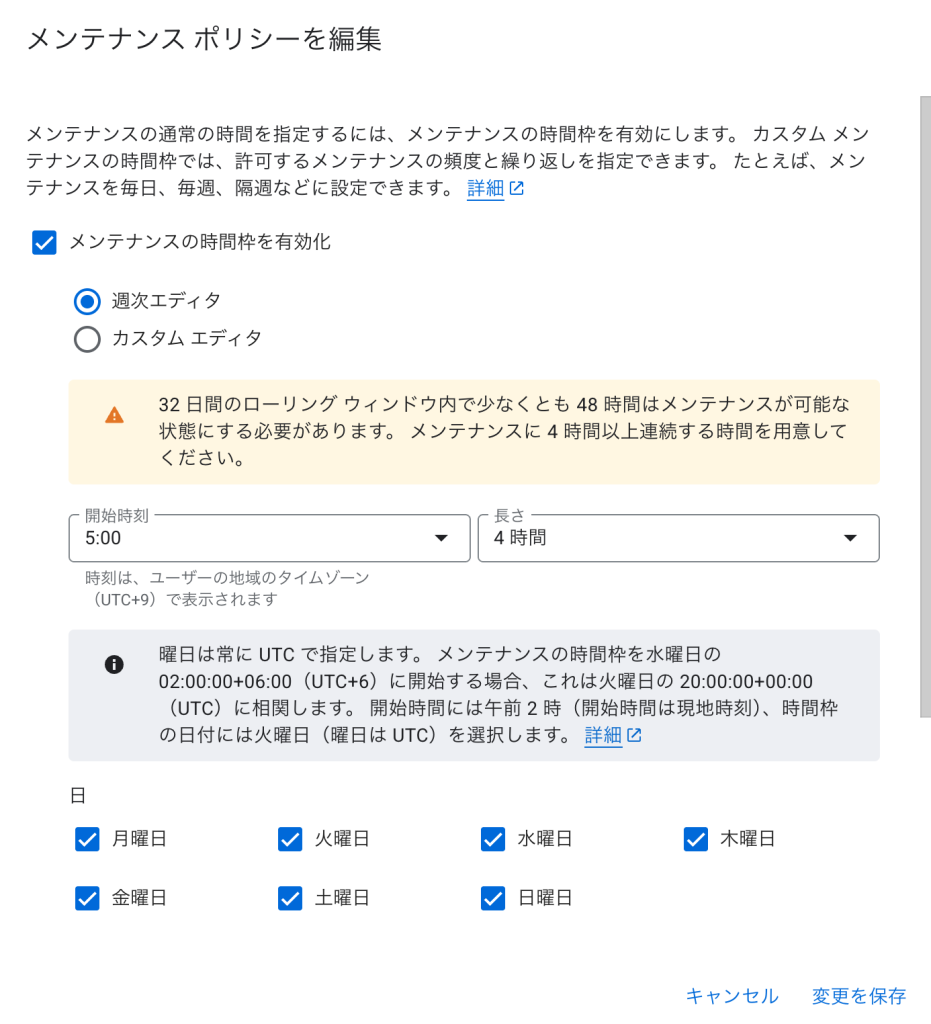Click external link icon beside top 詳細
The height and width of the screenshot is (1024, 931).
tap(516, 189)
